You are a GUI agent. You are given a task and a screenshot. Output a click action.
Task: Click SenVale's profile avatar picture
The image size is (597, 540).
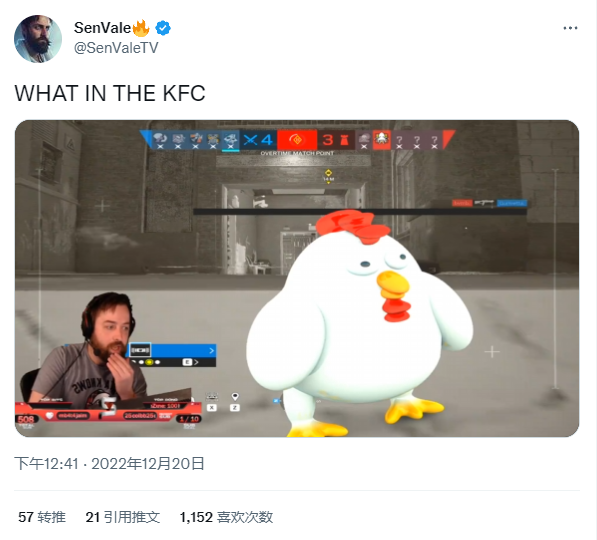(x=38, y=39)
